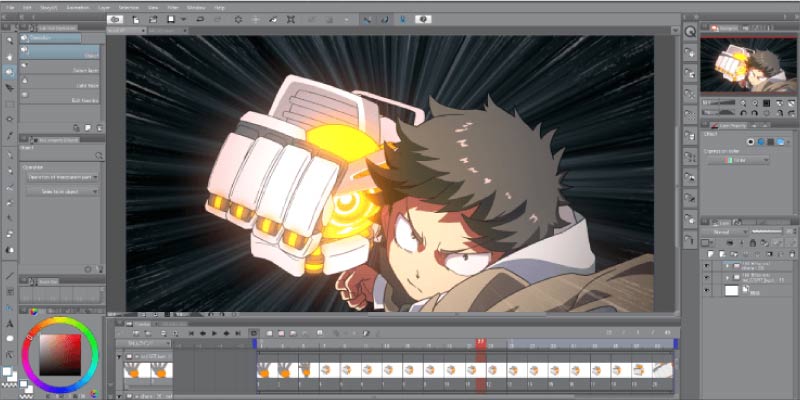Hide the bottom paper layer
The width and height of the screenshot is (800, 400).
tap(708, 289)
